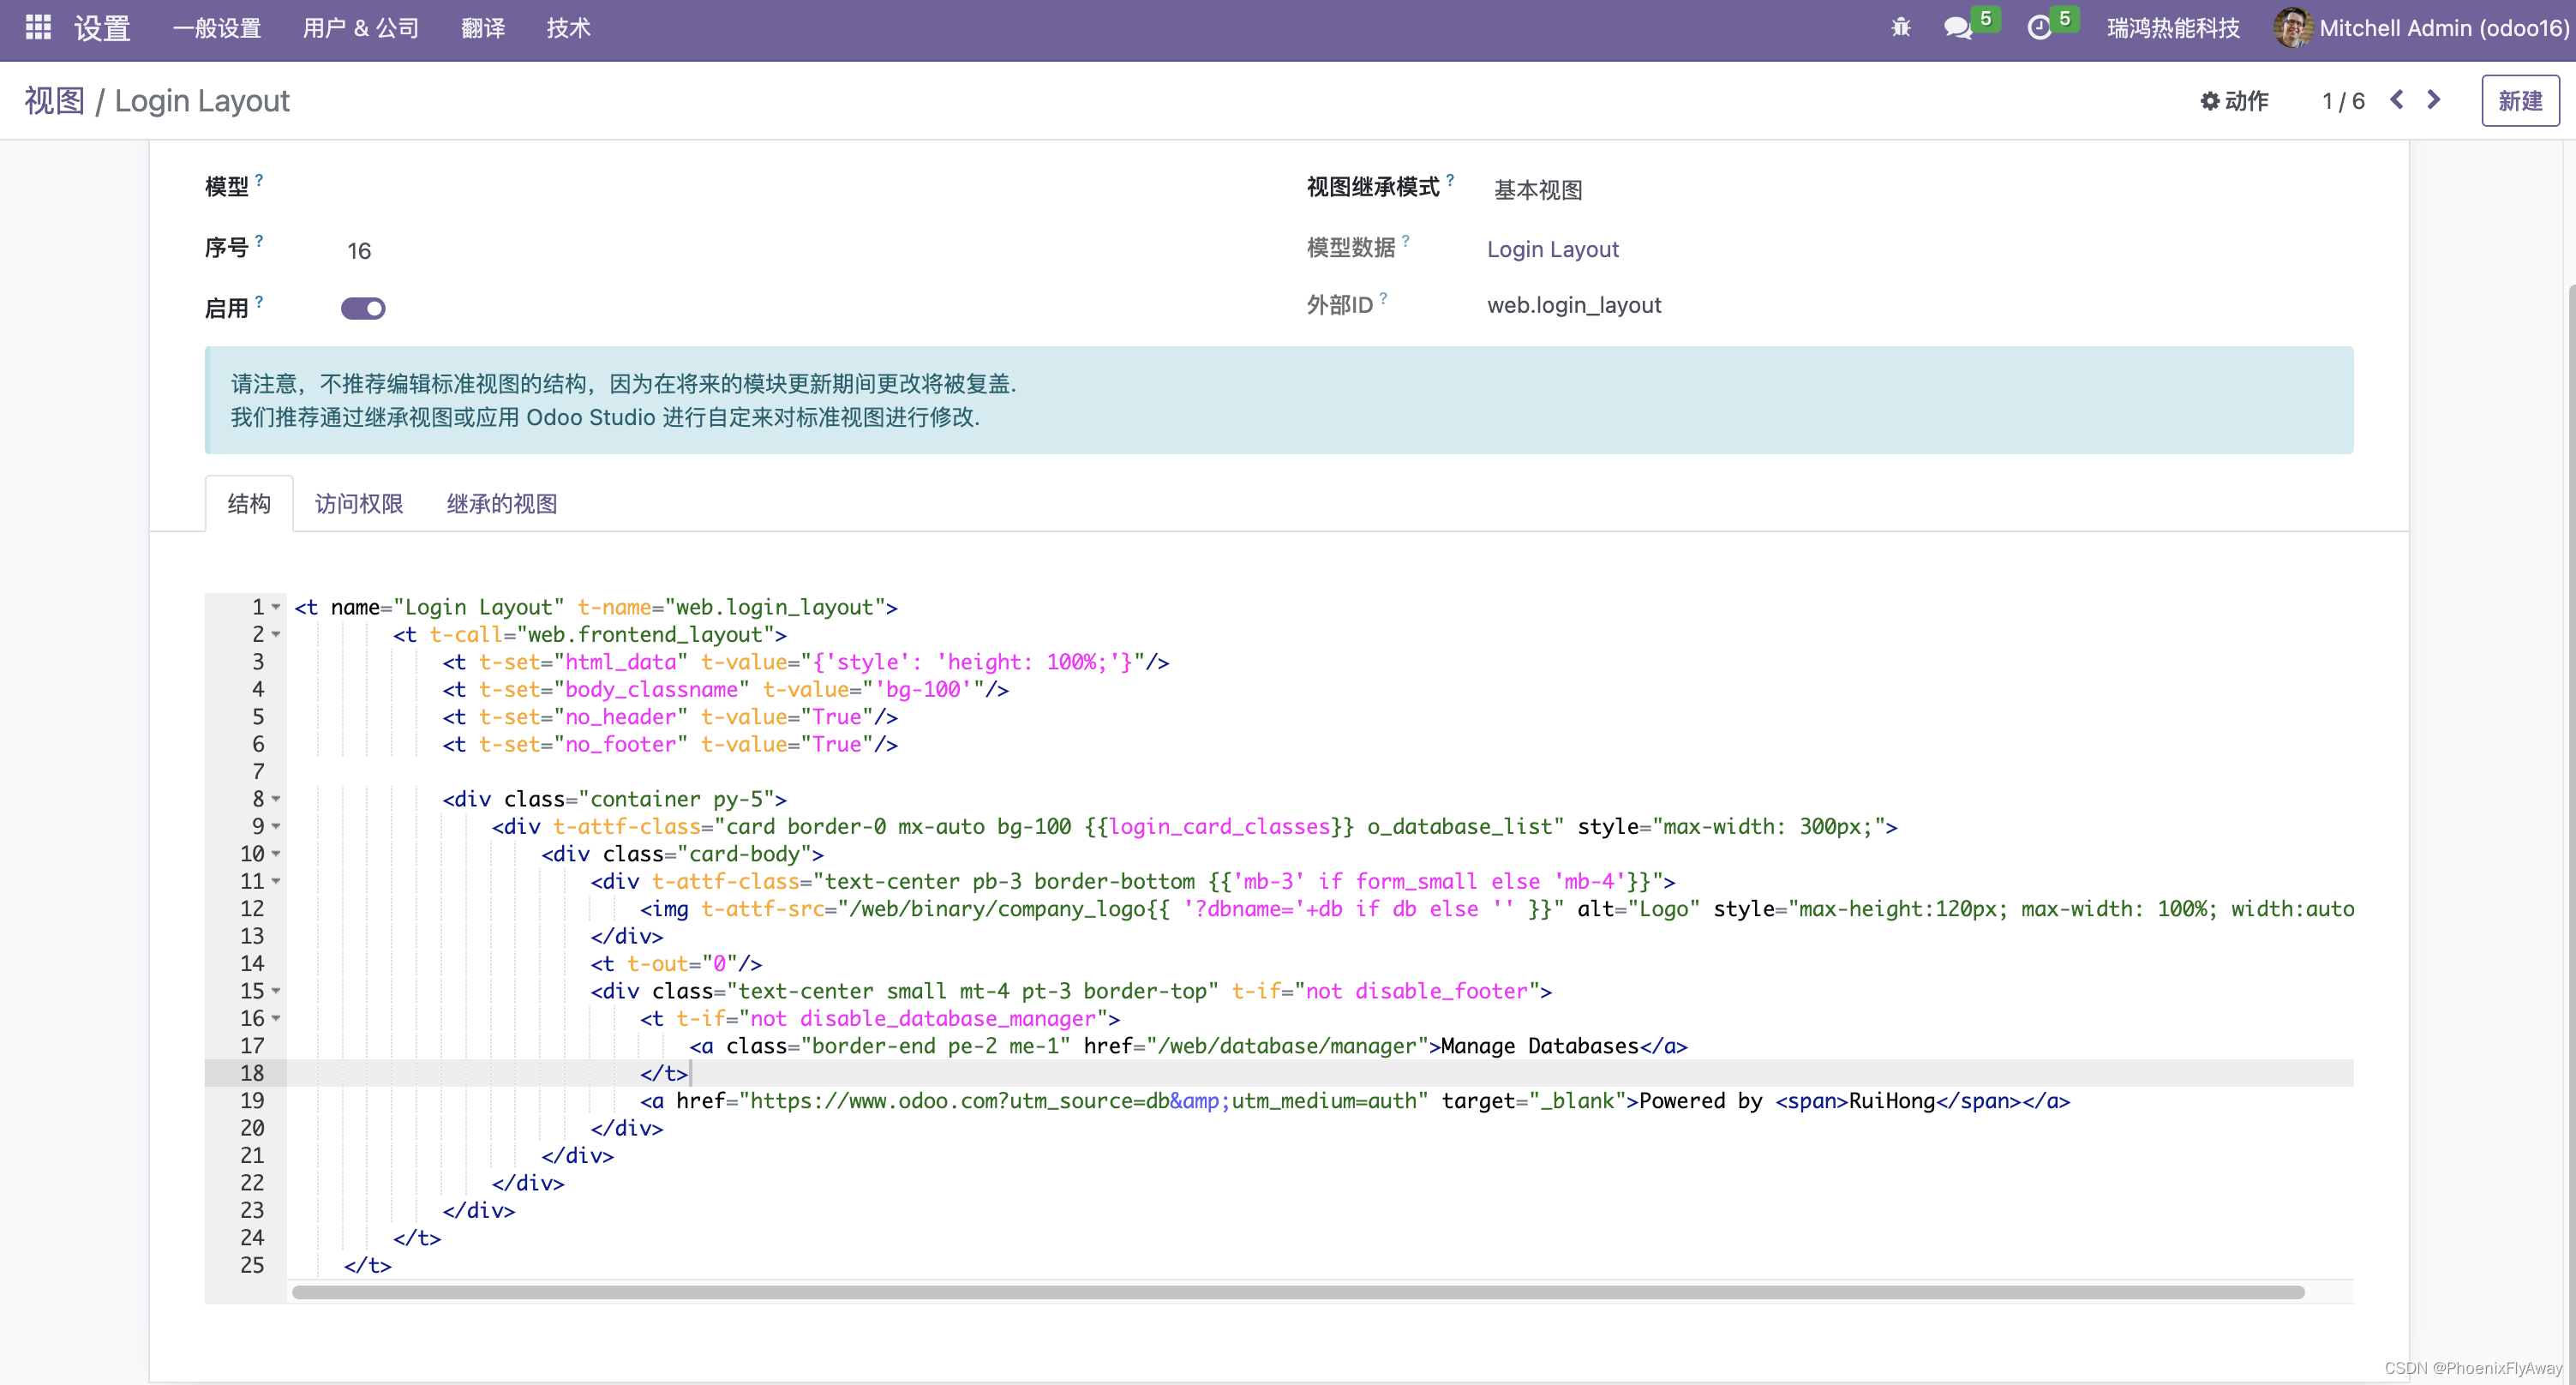Select the 继承的视图 inherited views tab

(505, 503)
